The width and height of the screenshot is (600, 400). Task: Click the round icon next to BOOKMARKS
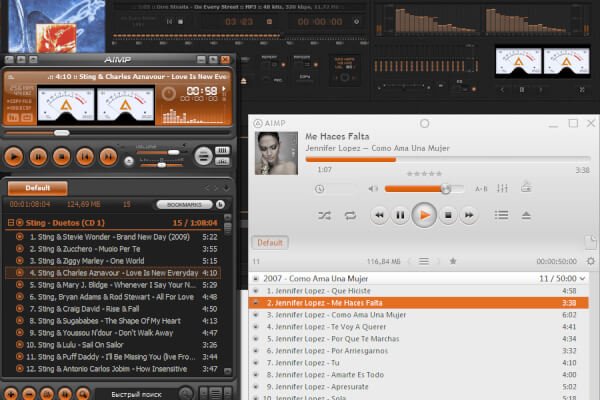220,204
